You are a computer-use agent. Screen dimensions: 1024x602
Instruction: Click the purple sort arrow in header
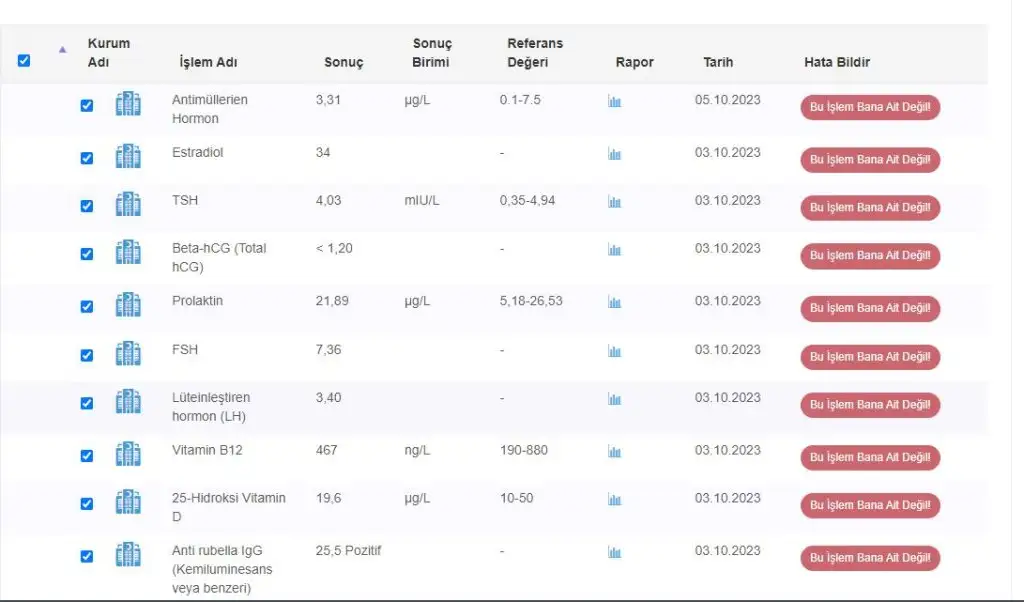pyautogui.click(x=63, y=49)
